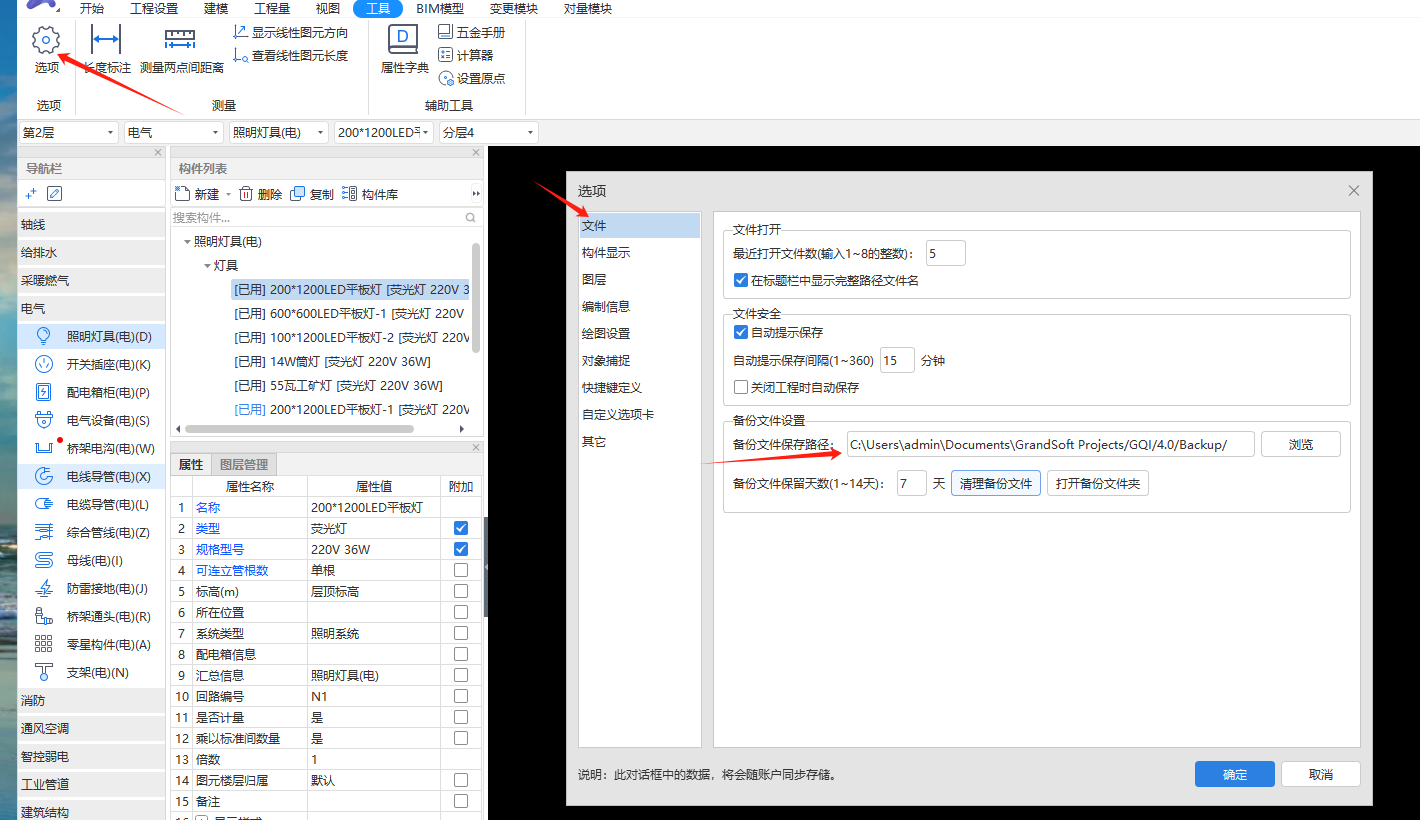Toggle 在标题栏中显示完整路径文件名 checkbox
Image resolution: width=1420 pixels, height=820 pixels.
741,281
